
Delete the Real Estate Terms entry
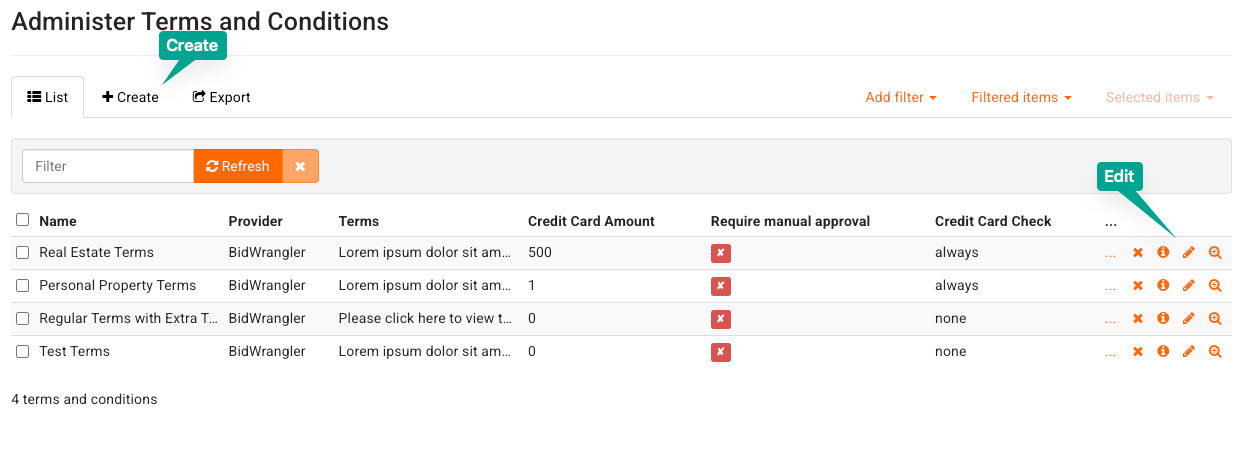tap(1137, 253)
